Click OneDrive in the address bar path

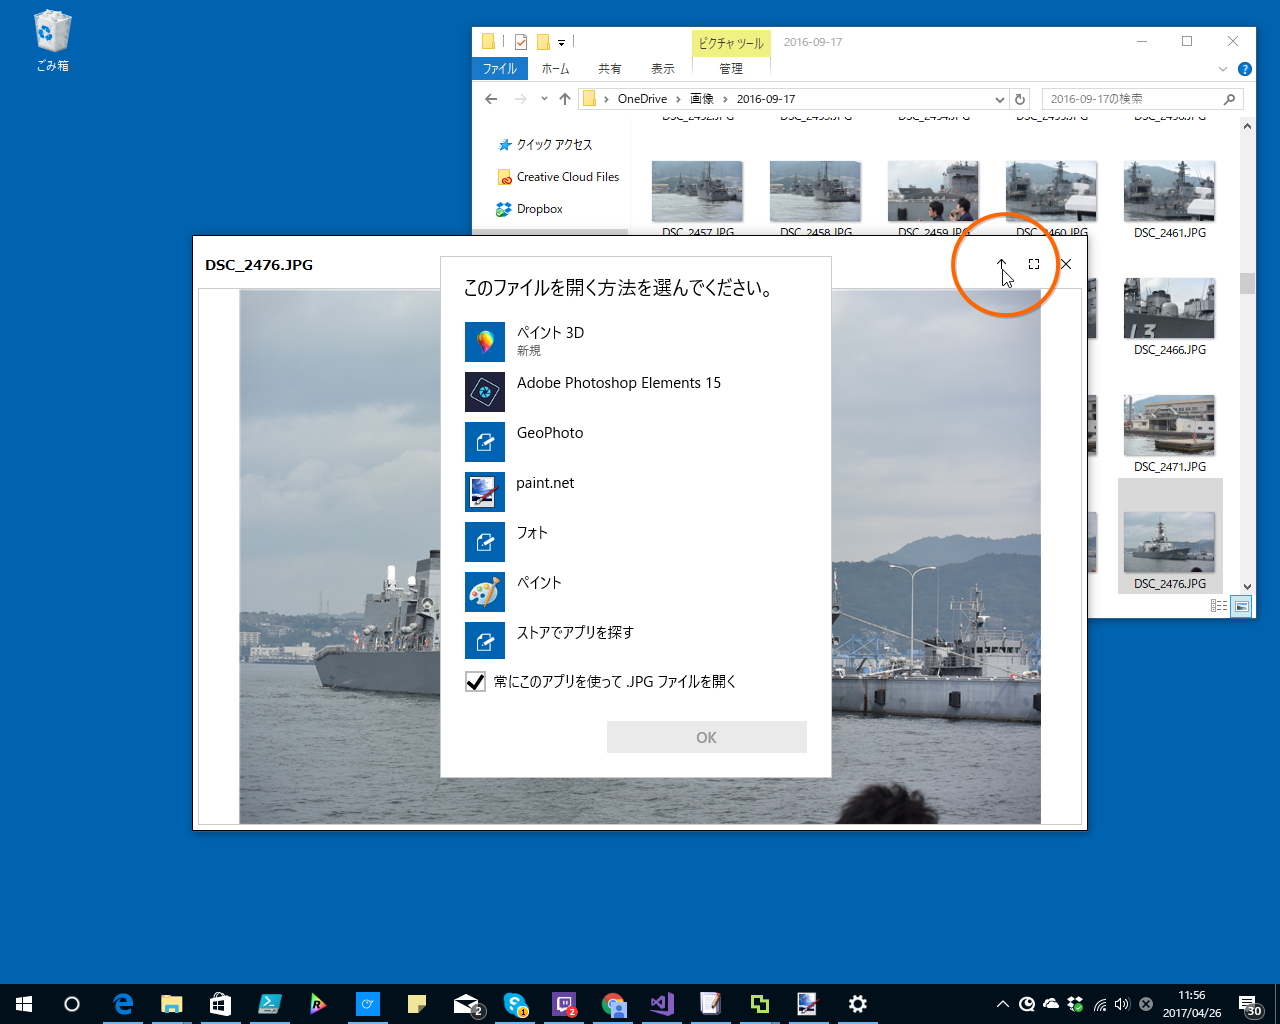[x=642, y=99]
